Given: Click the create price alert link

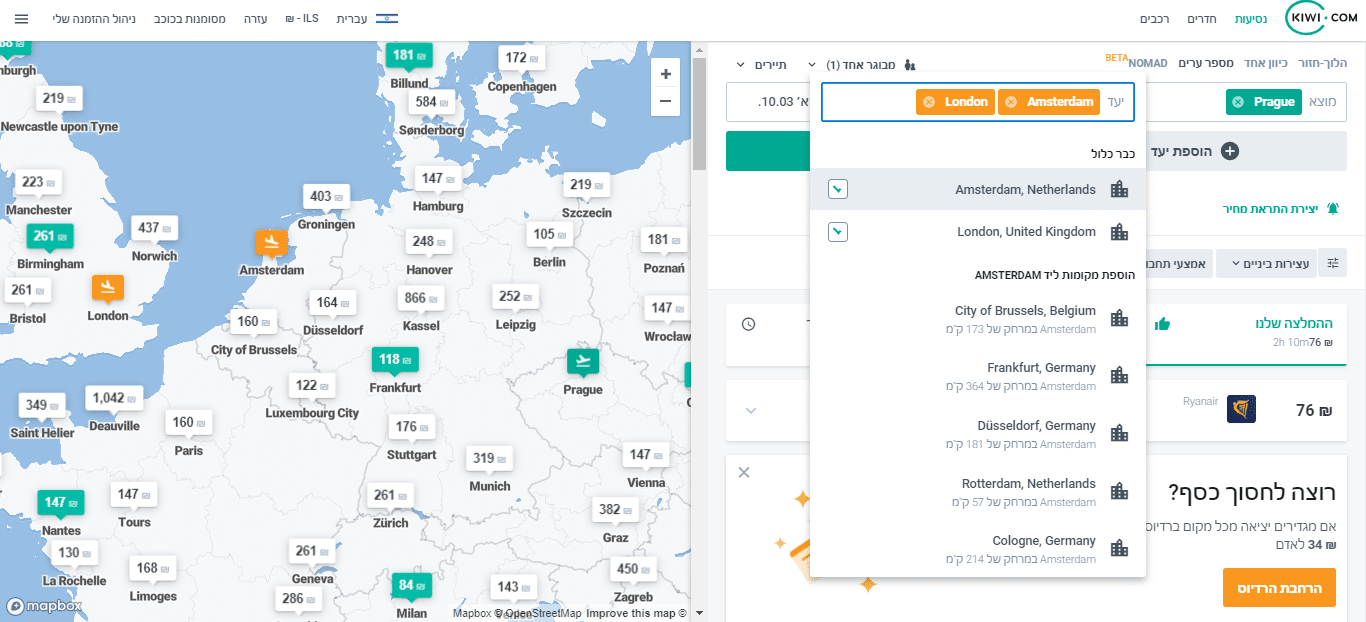Looking at the screenshot, I should click(x=1281, y=209).
